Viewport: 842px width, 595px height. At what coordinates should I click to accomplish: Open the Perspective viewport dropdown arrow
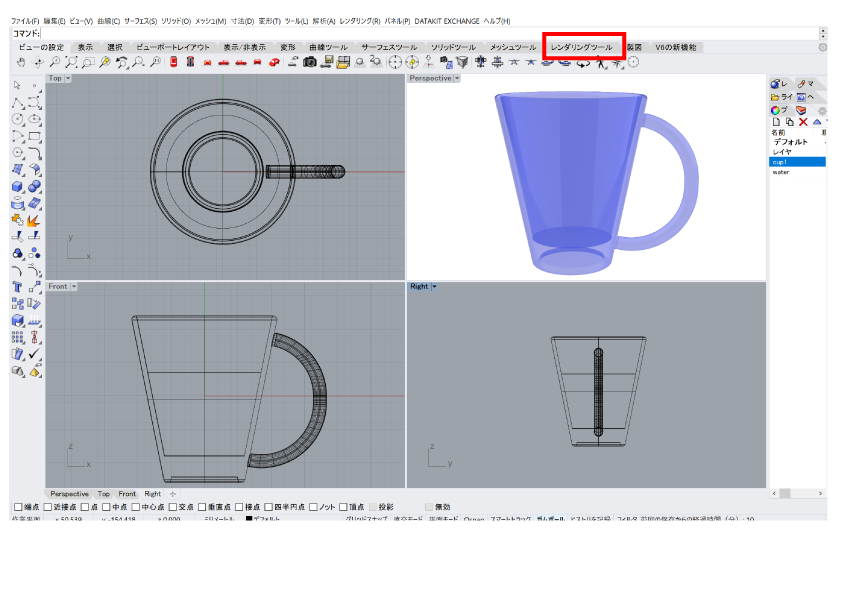coord(457,78)
